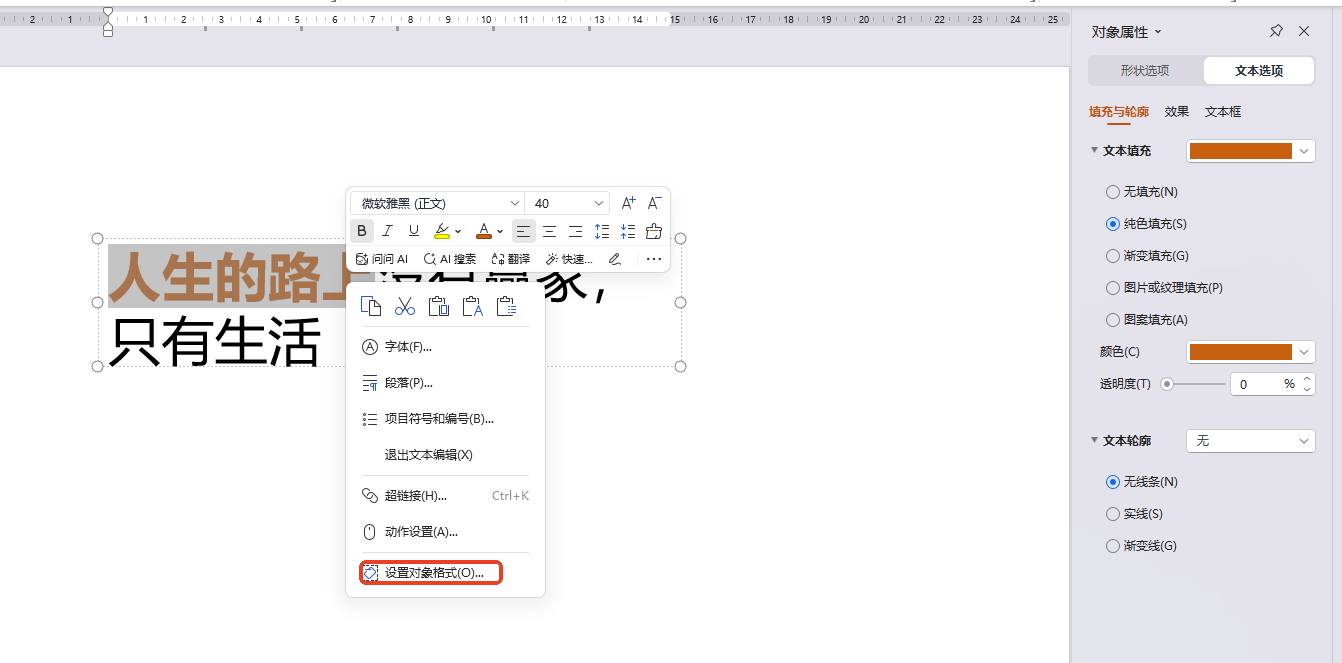Toggle Underline in floating toolbar
The image size is (1342, 663).
click(414, 231)
